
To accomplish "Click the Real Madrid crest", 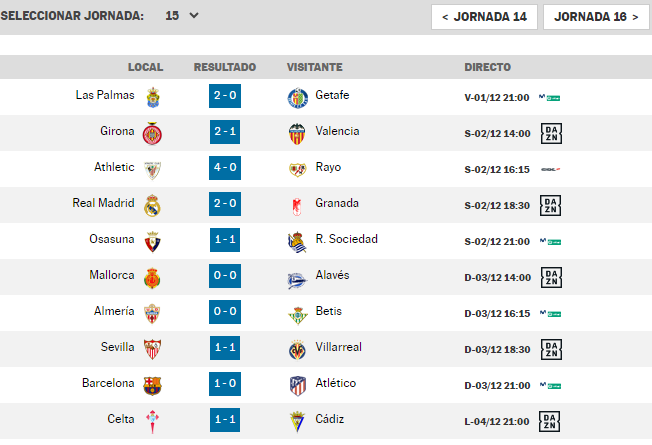I will (x=152, y=205).
